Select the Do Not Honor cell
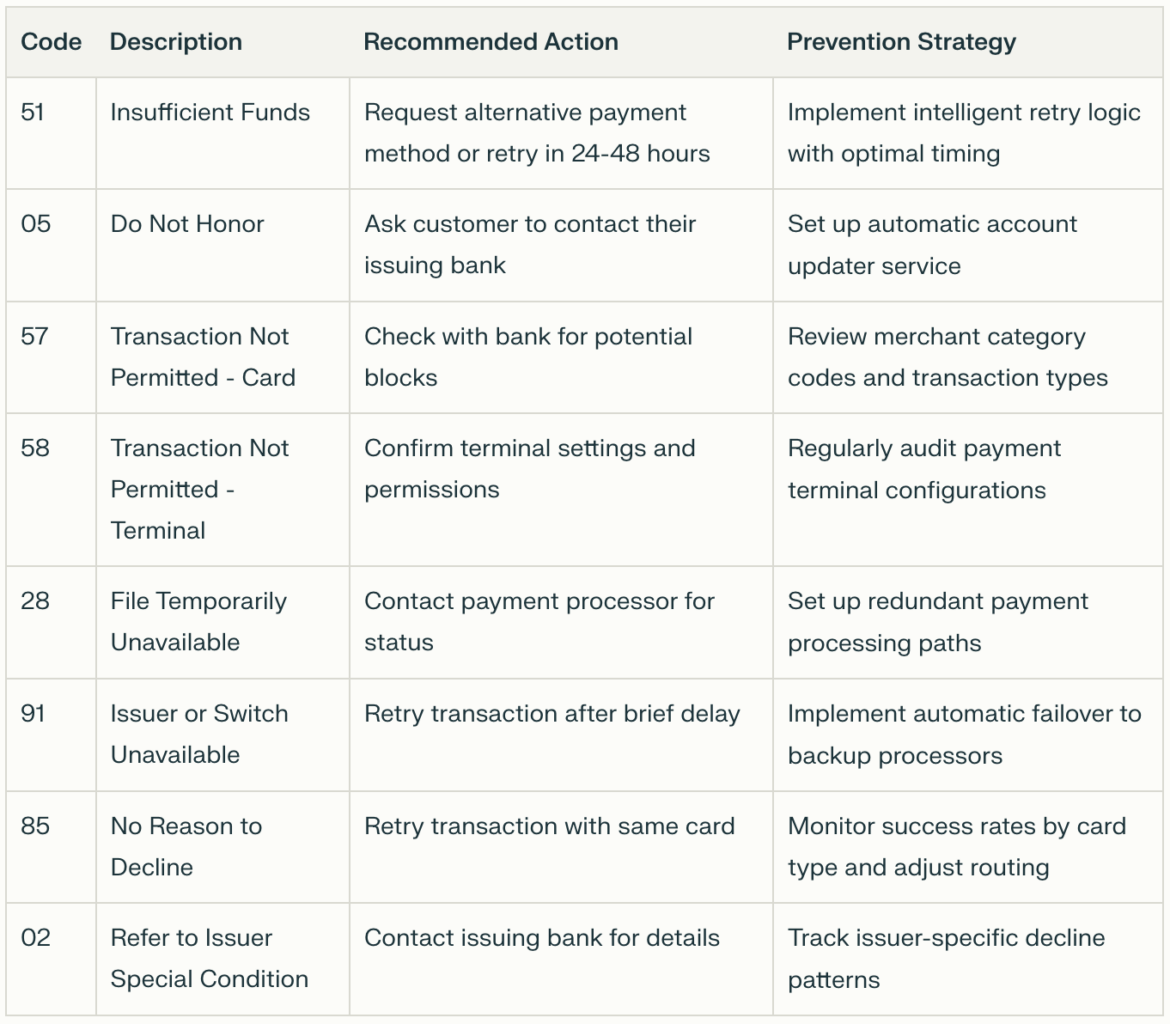This screenshot has width=1170, height=1024. pyautogui.click(x=187, y=224)
